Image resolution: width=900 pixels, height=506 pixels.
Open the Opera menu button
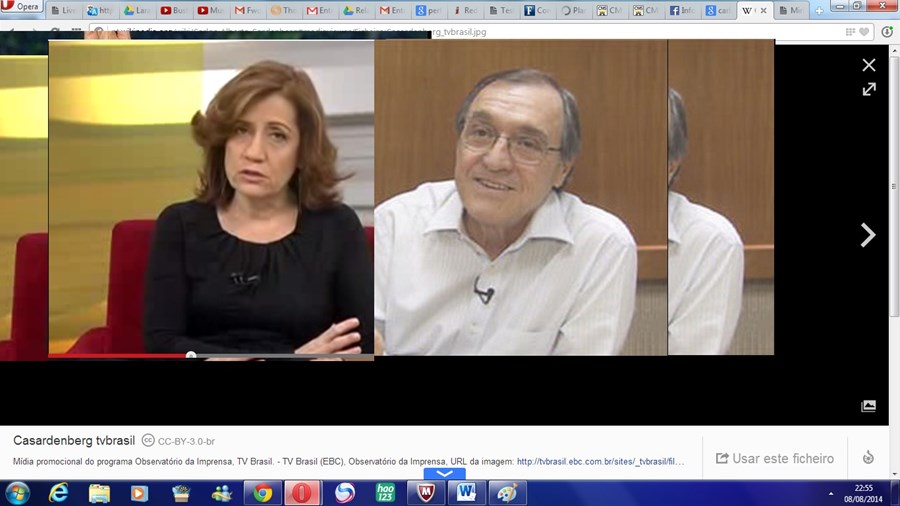click(x=21, y=7)
